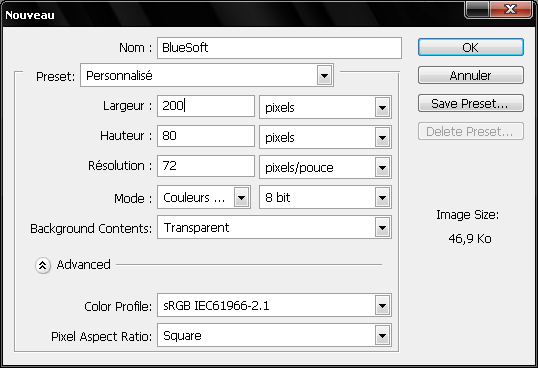This screenshot has width=538, height=368.
Task: Close the Nouveau dialog window
Action: click(x=511, y=9)
